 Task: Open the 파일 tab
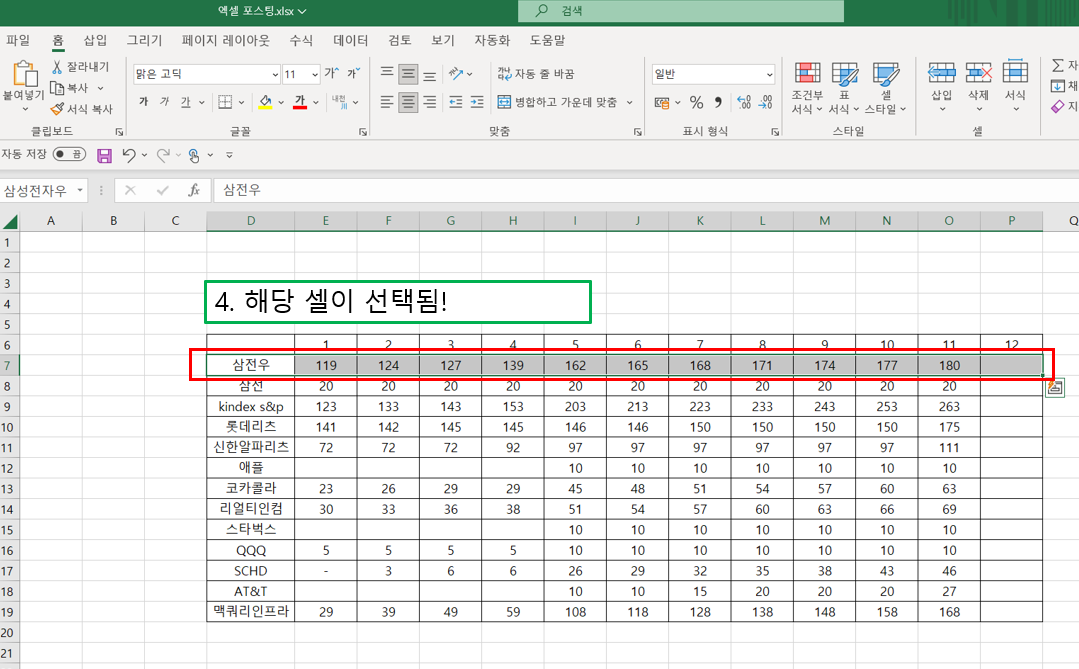(x=18, y=40)
